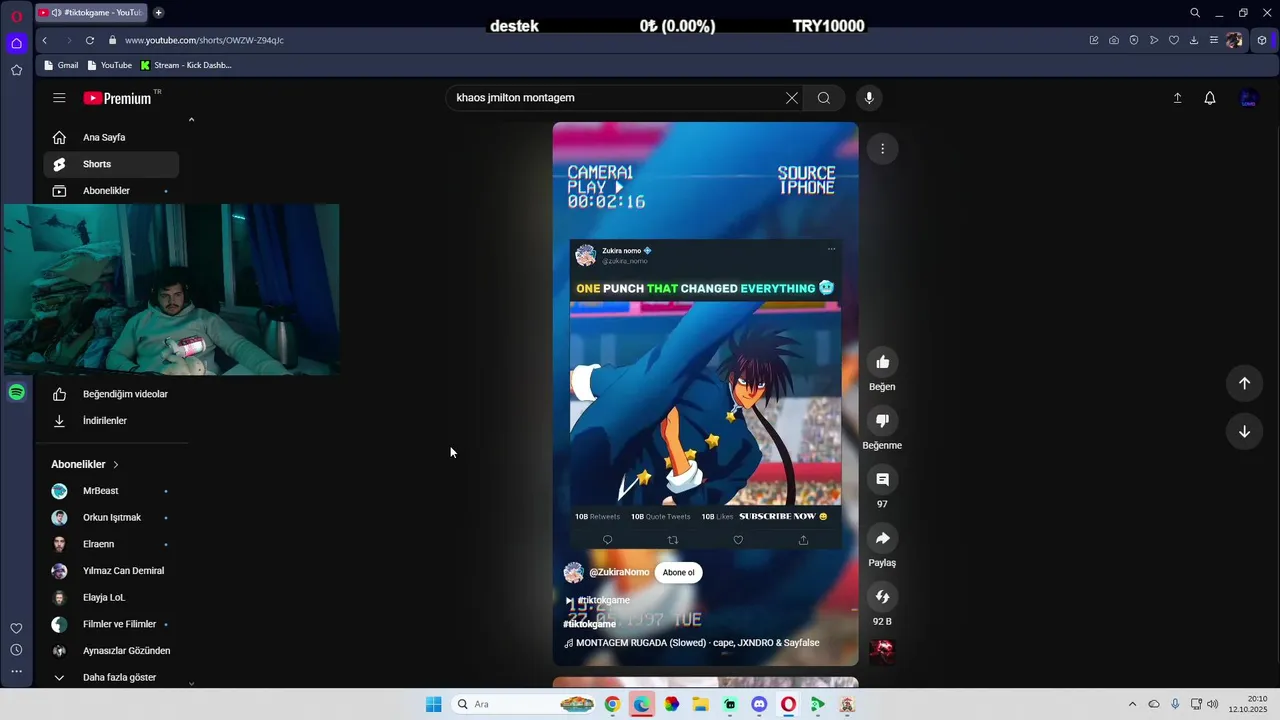
Task: Open the Filmler ve Filimler channel
Action: 111,624
